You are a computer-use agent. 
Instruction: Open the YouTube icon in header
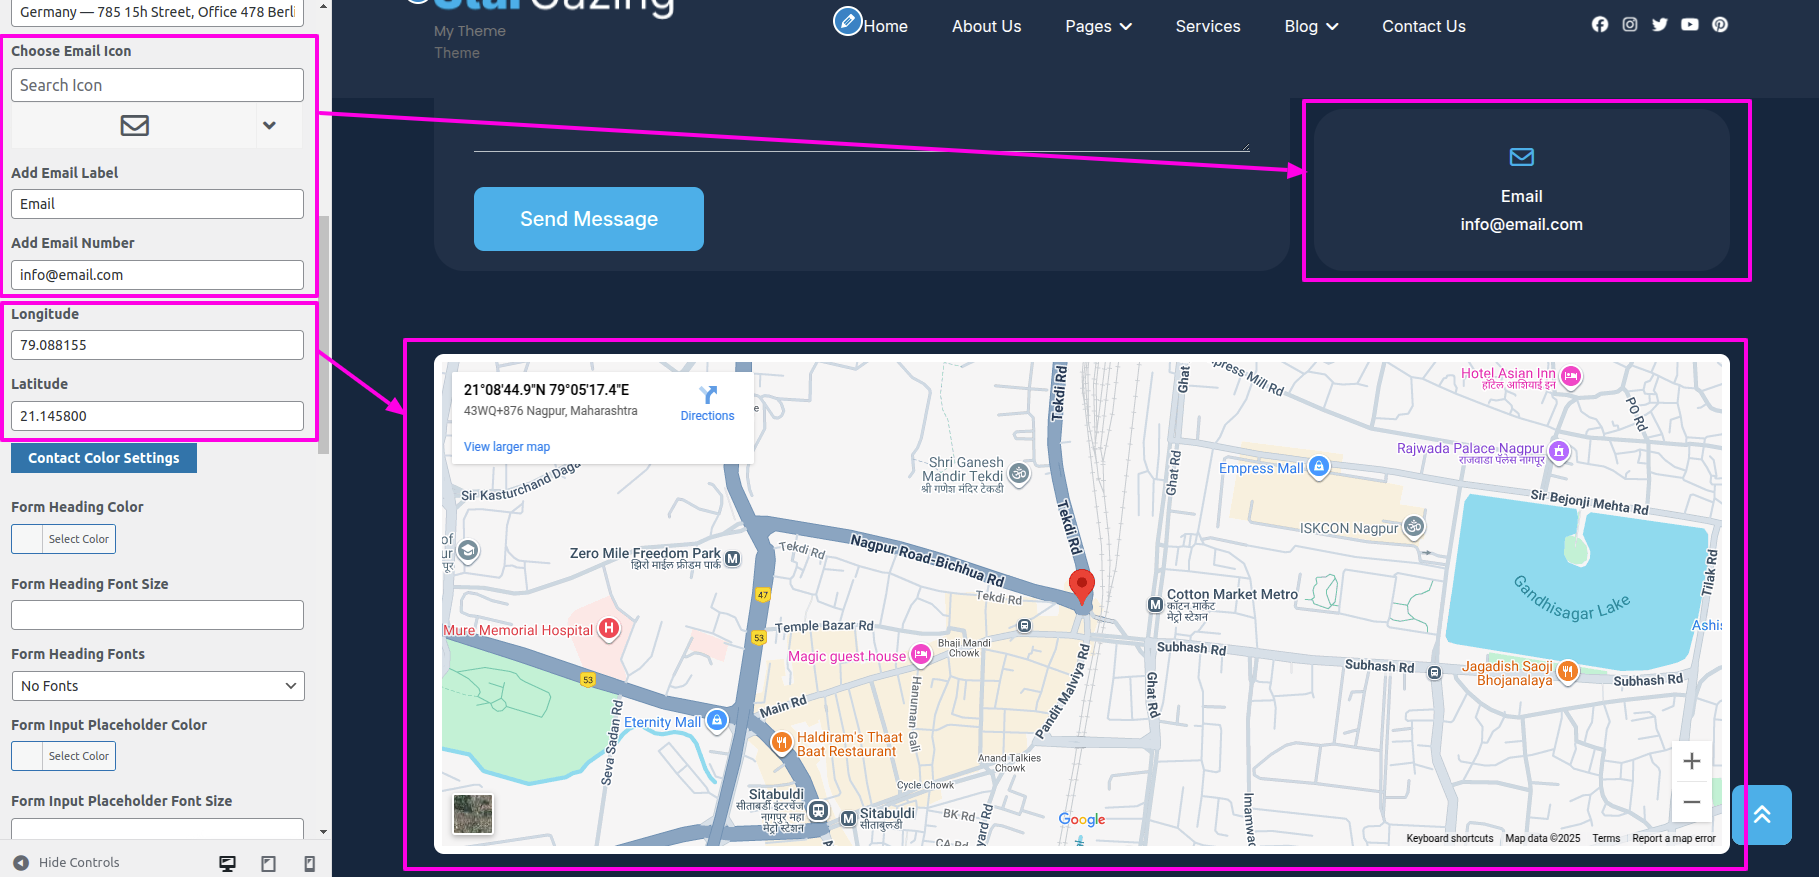point(1690,25)
